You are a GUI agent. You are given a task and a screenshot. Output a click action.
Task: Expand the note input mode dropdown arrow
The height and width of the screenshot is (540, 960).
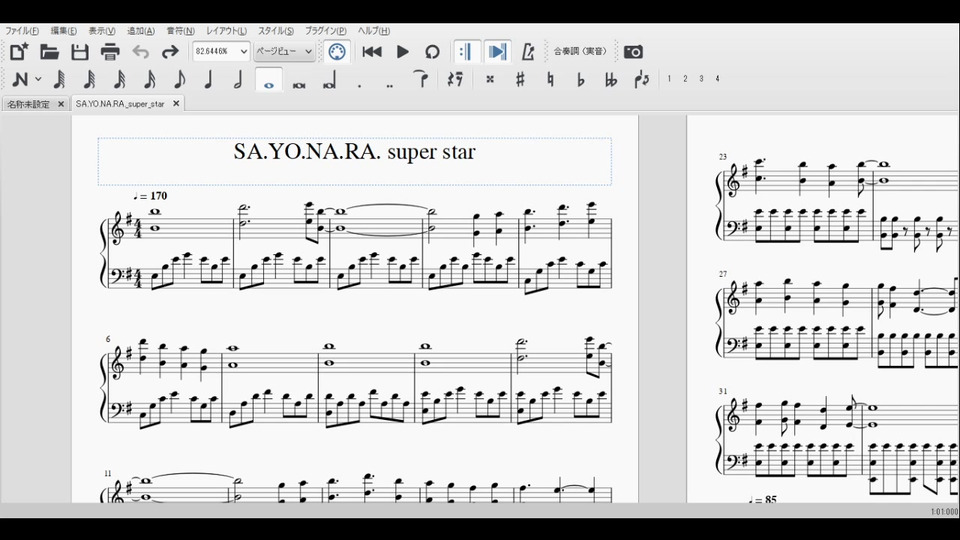[38, 79]
